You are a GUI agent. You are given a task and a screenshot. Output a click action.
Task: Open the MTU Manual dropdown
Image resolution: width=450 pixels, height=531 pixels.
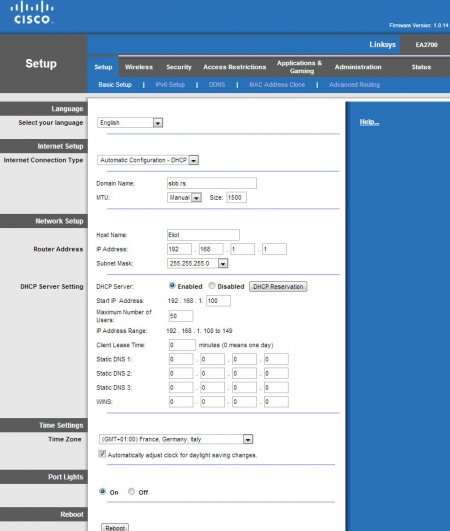(196, 198)
